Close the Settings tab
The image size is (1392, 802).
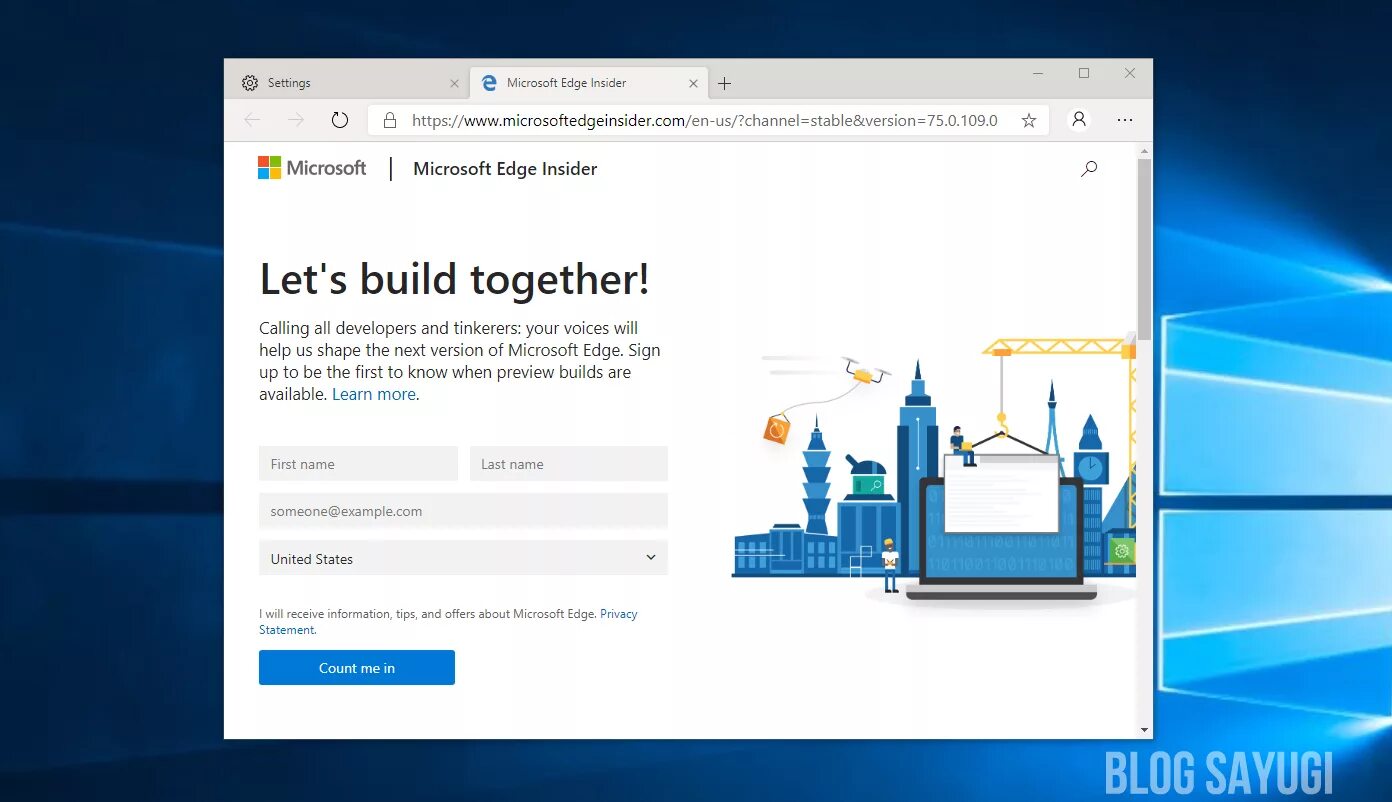click(454, 83)
